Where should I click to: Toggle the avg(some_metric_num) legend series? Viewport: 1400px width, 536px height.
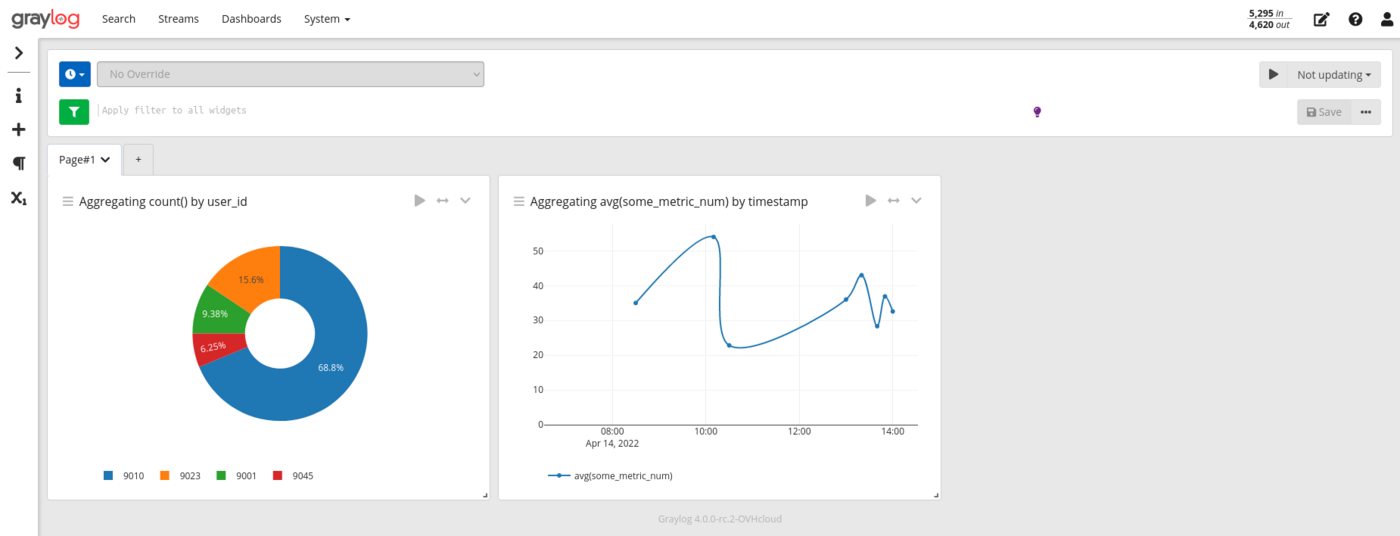(x=610, y=476)
